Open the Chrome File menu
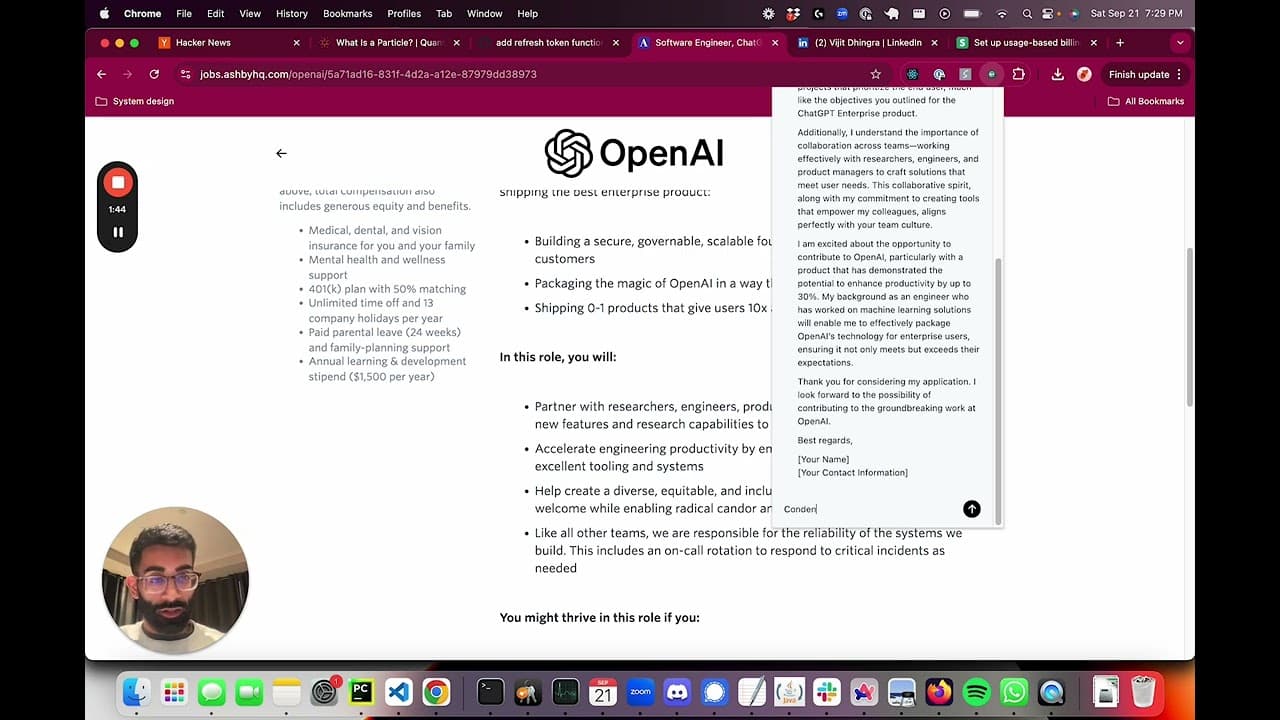This screenshot has height=720, width=1280. [x=184, y=14]
